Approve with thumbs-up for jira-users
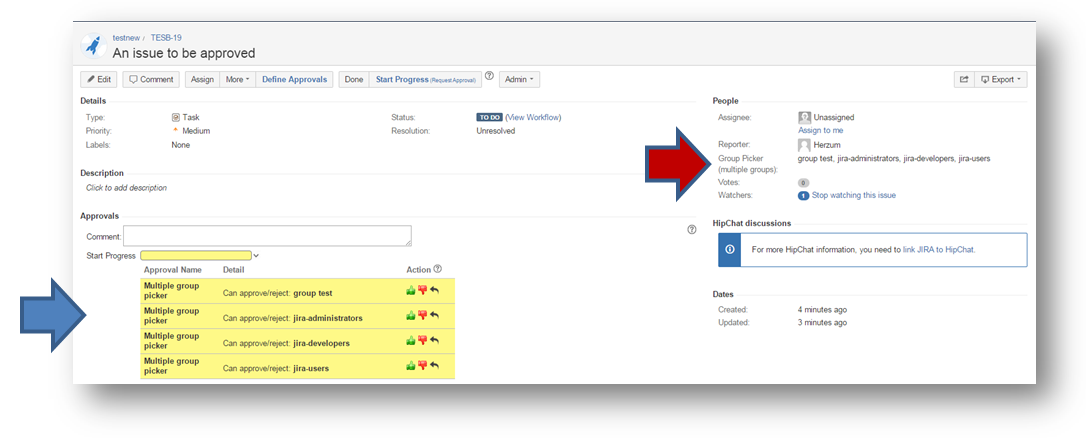This screenshot has height=438, width=1086. tap(410, 366)
